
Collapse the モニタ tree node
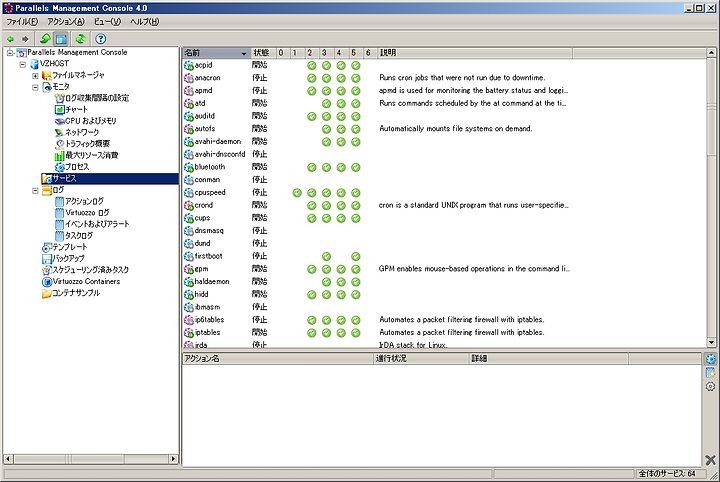(35, 87)
